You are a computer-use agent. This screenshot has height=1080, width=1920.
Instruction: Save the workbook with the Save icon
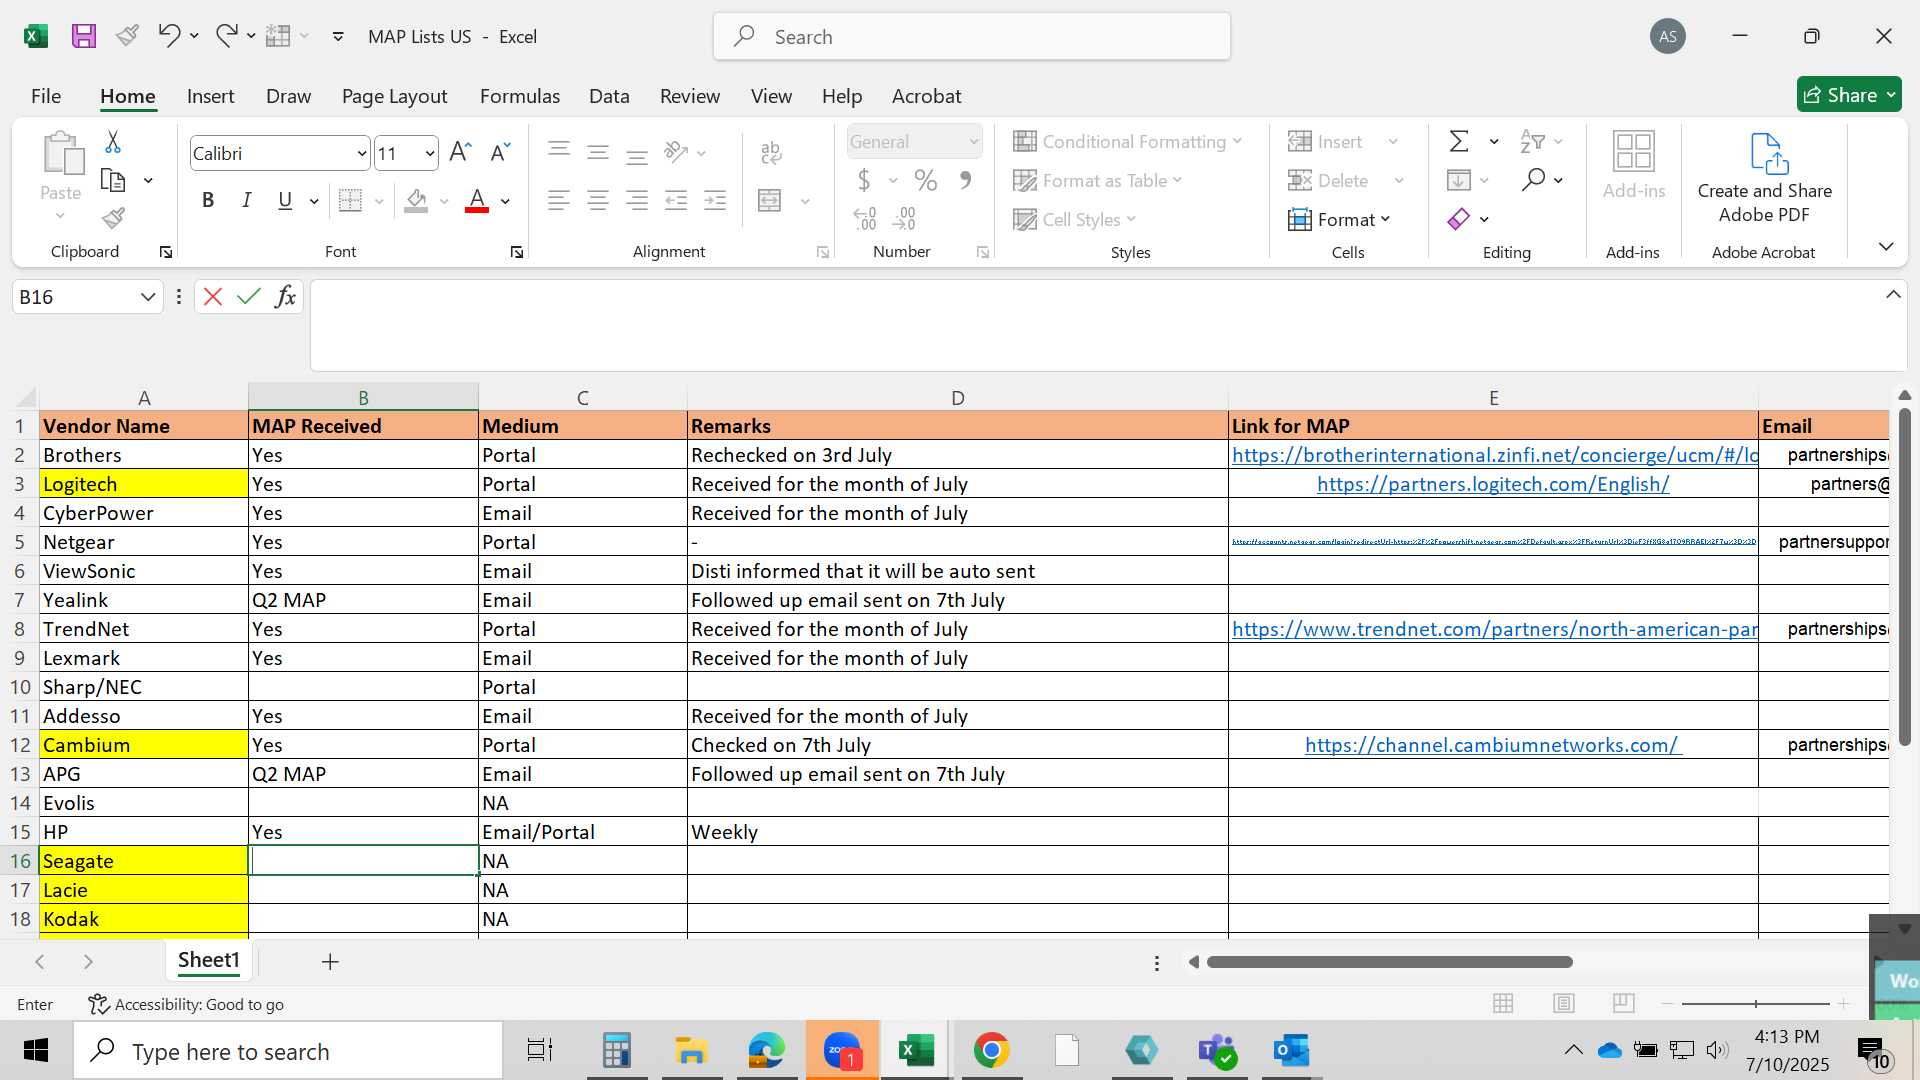point(84,36)
